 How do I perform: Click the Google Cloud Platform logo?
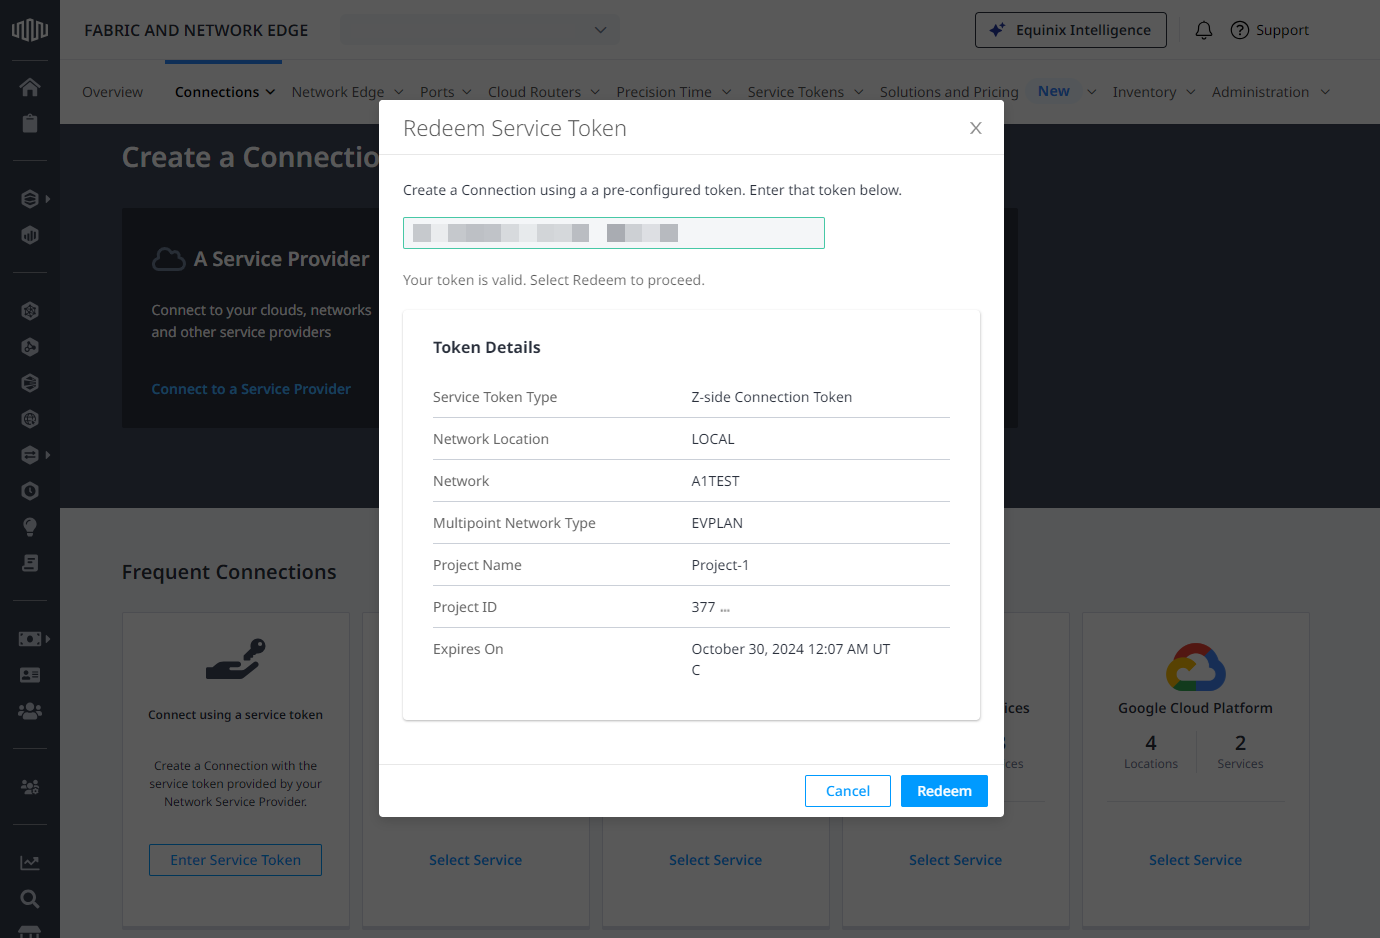point(1195,667)
